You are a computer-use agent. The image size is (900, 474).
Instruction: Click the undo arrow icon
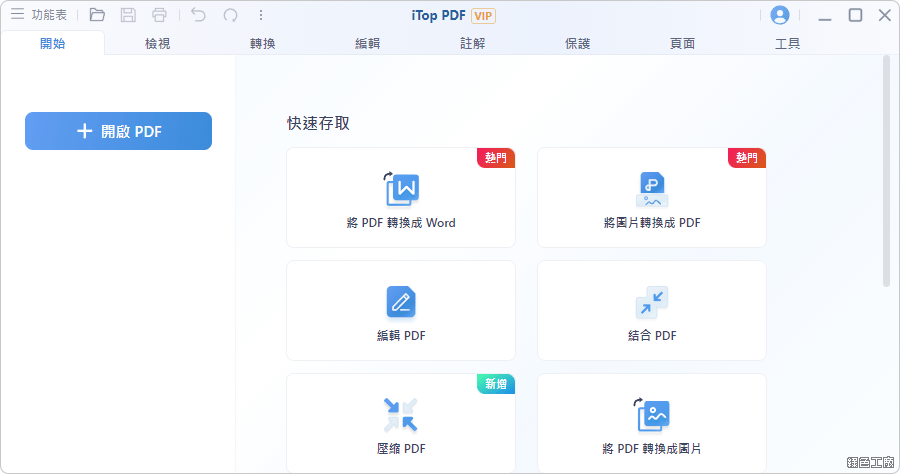coord(199,15)
